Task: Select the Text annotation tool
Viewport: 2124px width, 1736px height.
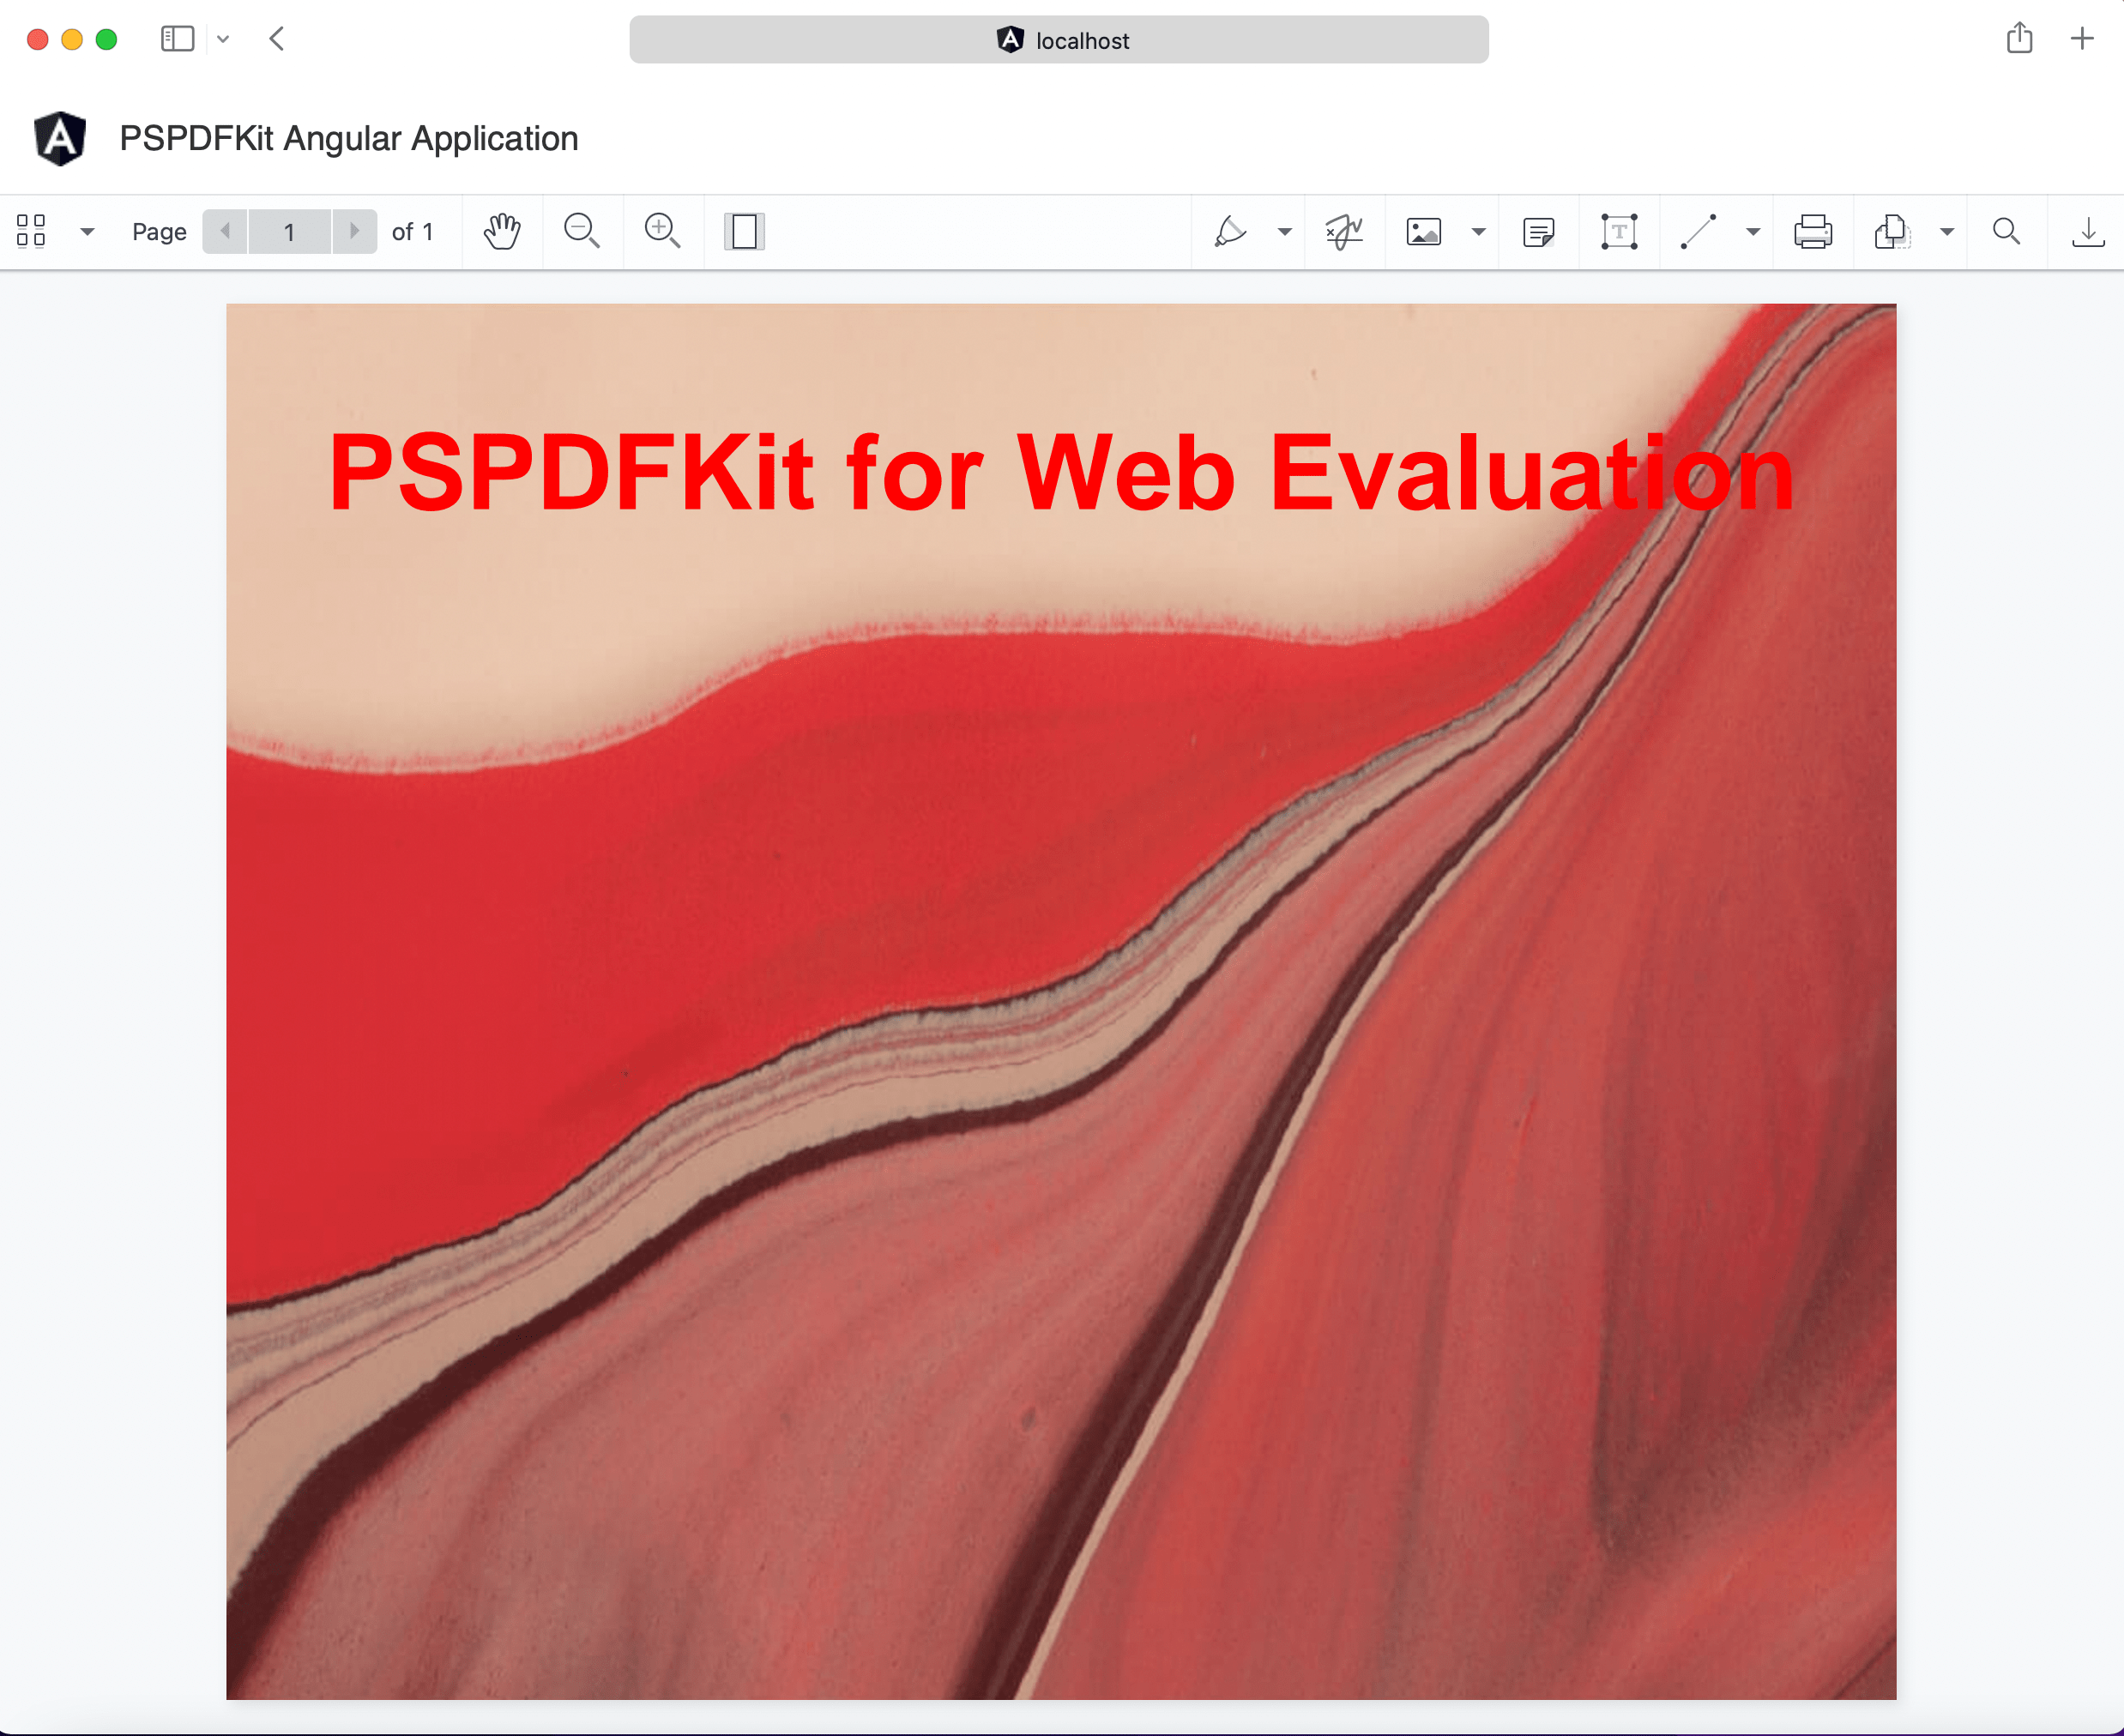Action: coord(1618,231)
